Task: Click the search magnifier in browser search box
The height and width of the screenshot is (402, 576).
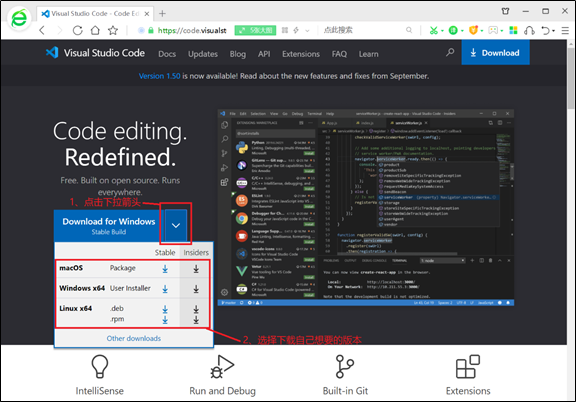Action: [409, 30]
